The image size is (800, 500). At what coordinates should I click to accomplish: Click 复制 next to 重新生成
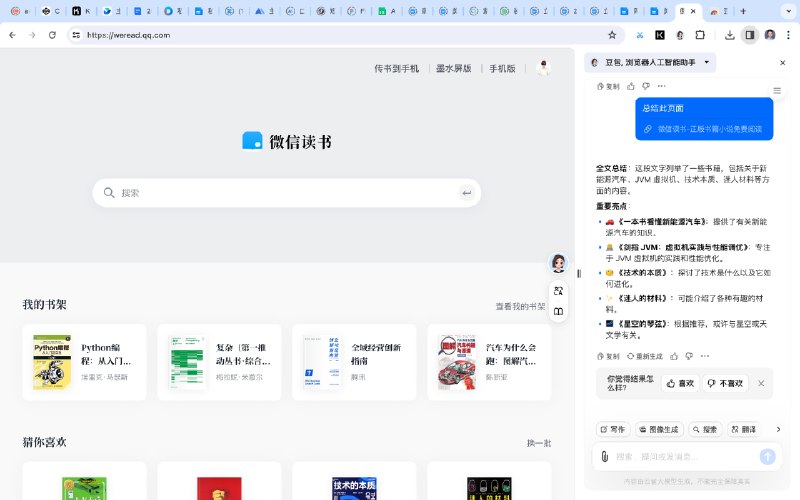(x=608, y=356)
